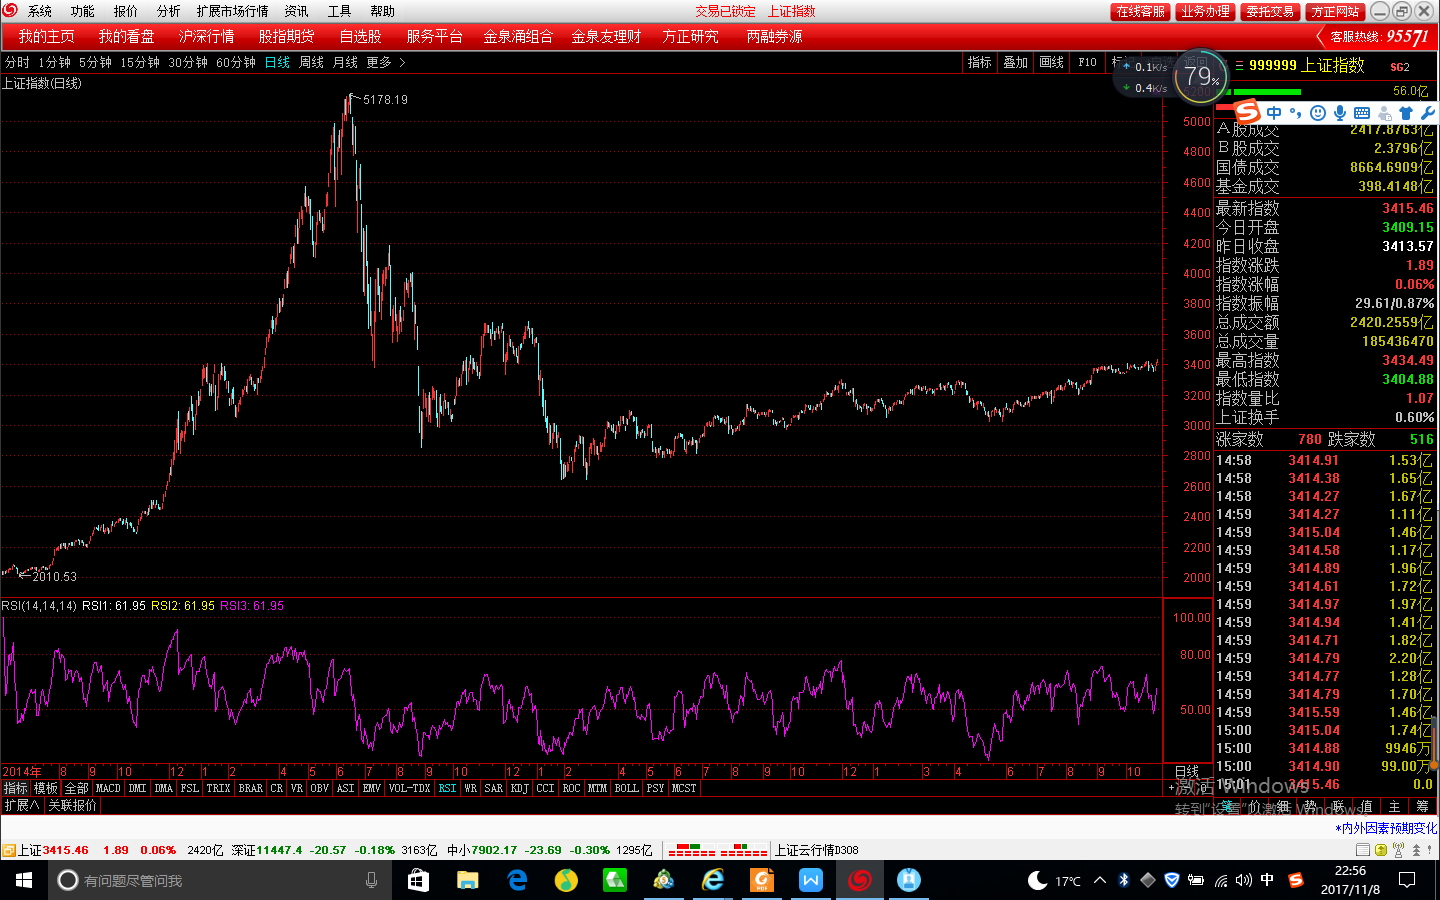Switch indicator to MACD

(x=108, y=788)
